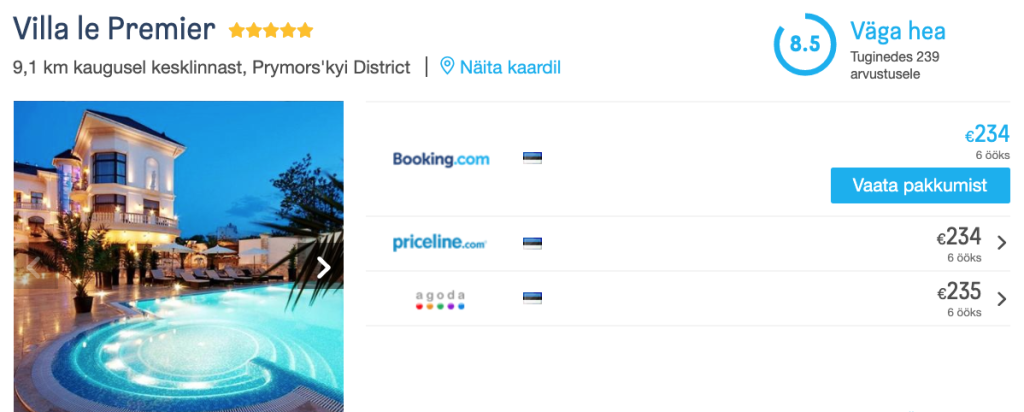
Task: Click the next photo arrow on the hotel image
Action: click(323, 267)
